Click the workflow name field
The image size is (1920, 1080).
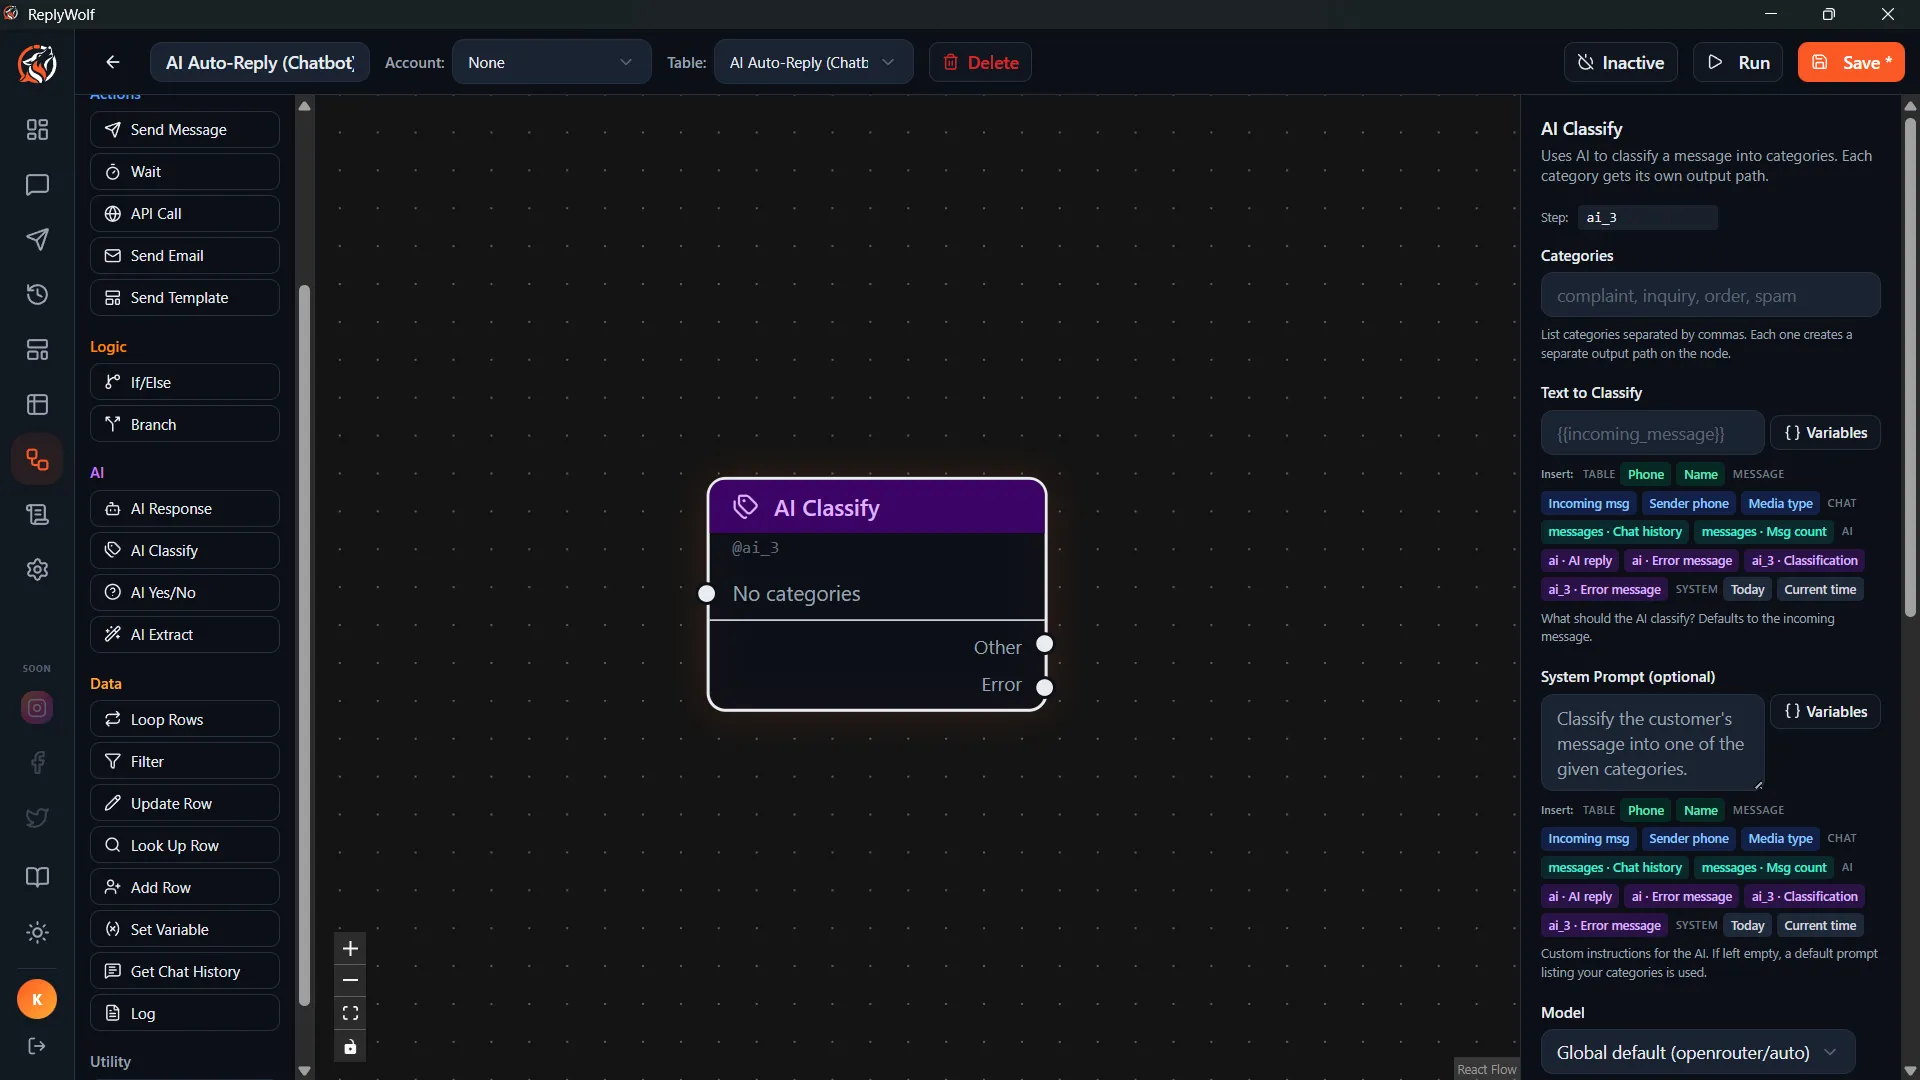(x=260, y=62)
